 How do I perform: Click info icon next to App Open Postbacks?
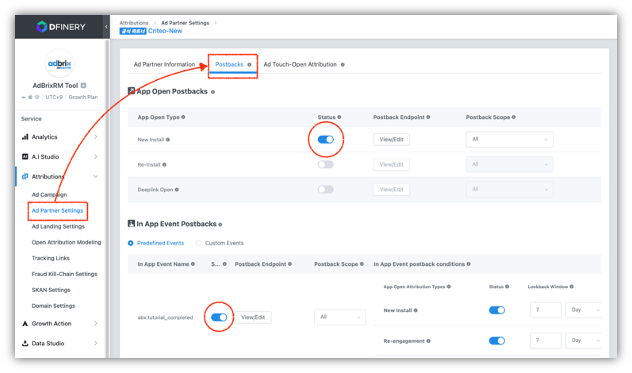[x=213, y=92]
